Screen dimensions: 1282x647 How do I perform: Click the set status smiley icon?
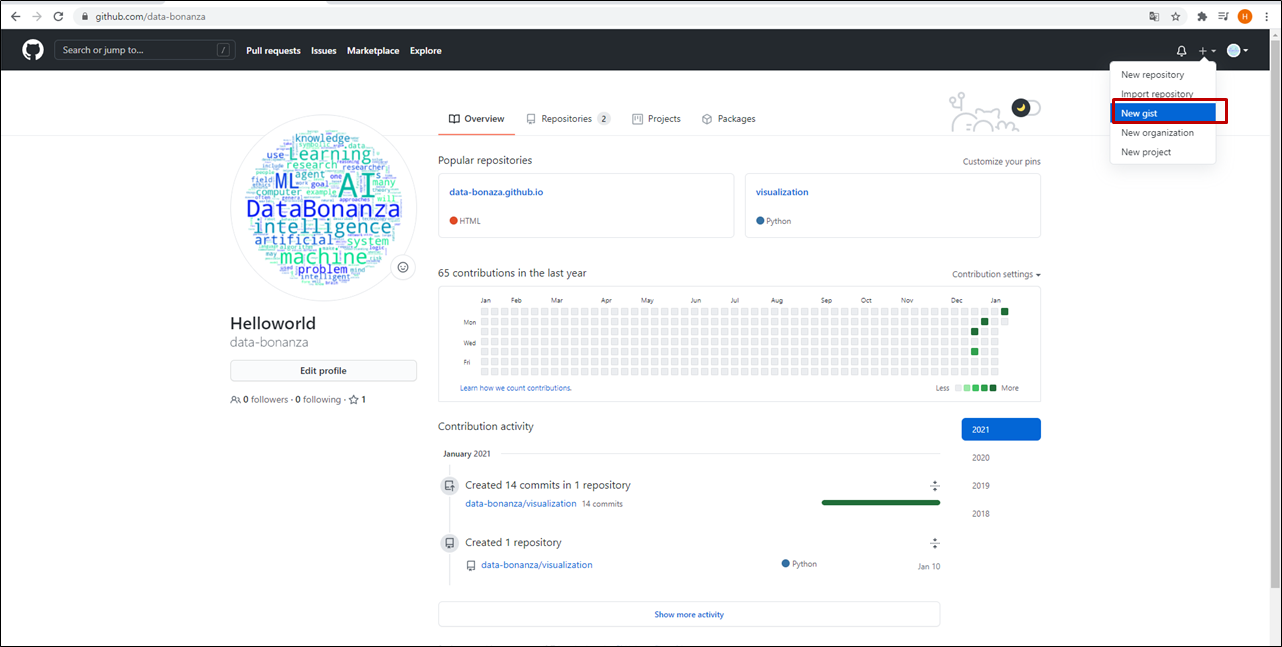pyautogui.click(x=403, y=267)
